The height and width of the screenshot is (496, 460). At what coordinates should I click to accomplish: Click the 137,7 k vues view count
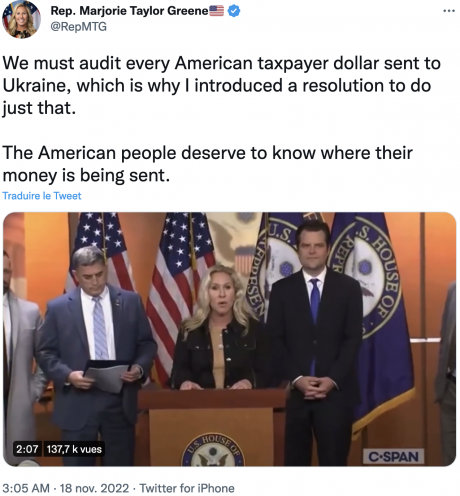[74, 449]
